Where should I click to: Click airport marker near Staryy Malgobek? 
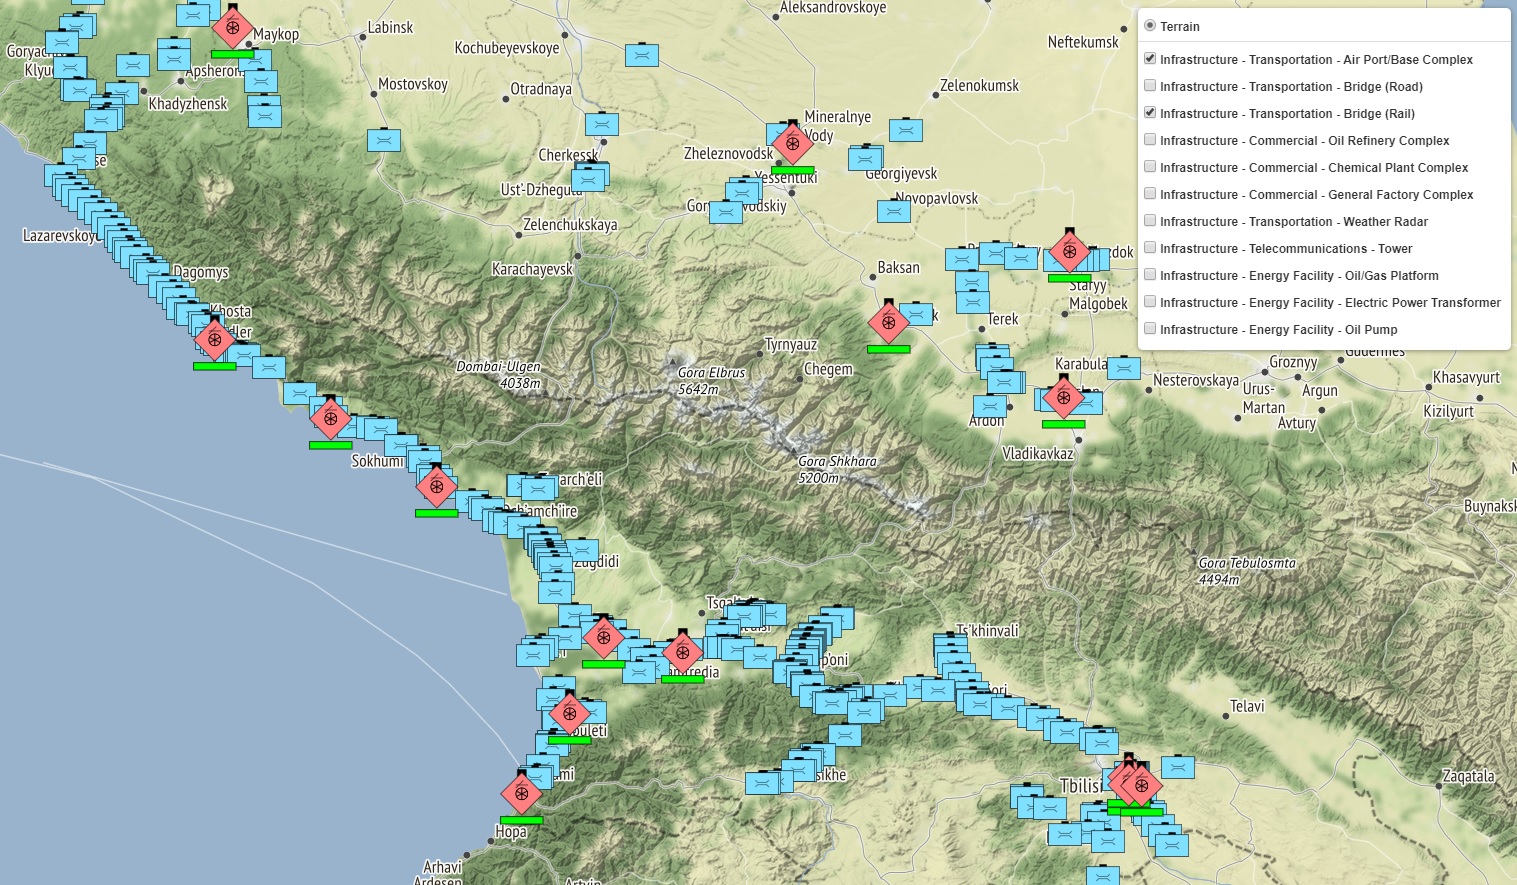point(1069,251)
